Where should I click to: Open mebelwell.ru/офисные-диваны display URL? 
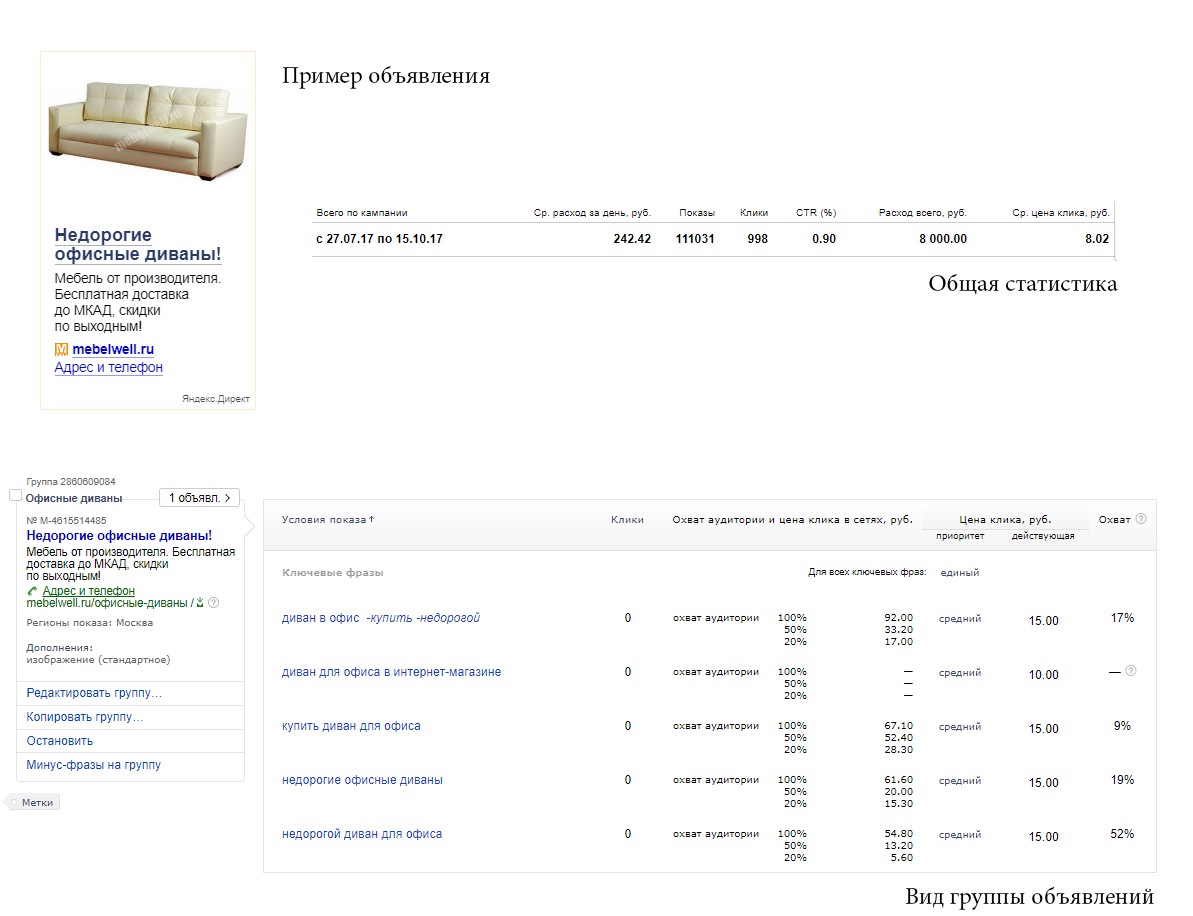coord(107,603)
